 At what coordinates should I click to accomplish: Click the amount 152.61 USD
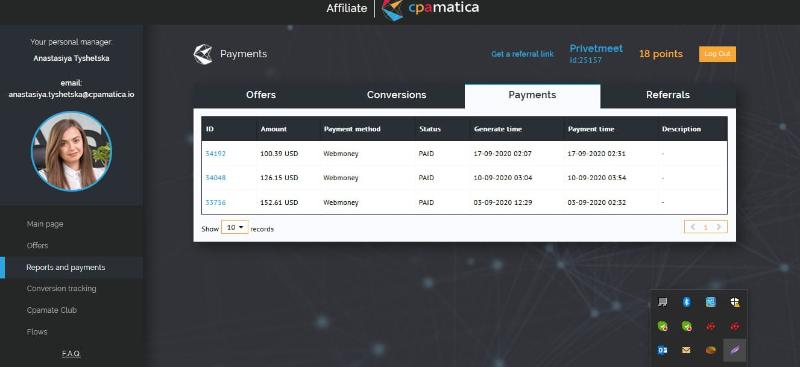click(x=279, y=203)
